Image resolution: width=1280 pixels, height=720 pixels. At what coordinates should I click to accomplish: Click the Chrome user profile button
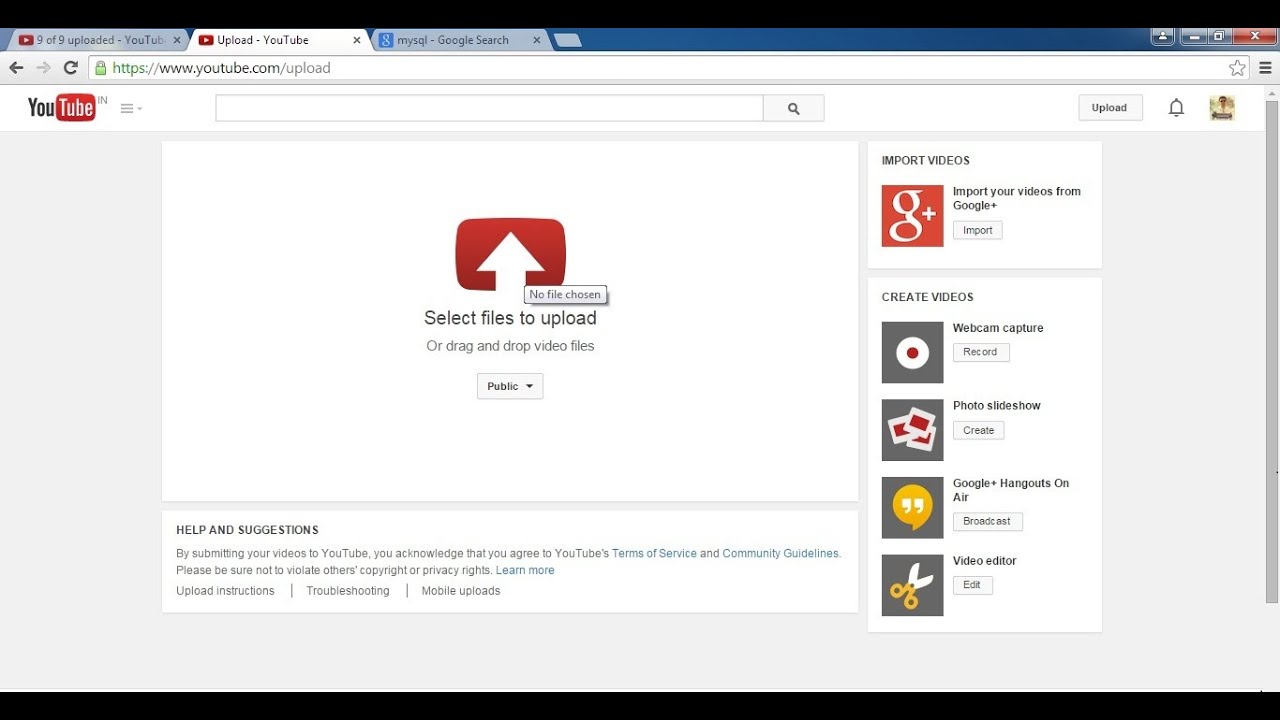(x=1162, y=37)
